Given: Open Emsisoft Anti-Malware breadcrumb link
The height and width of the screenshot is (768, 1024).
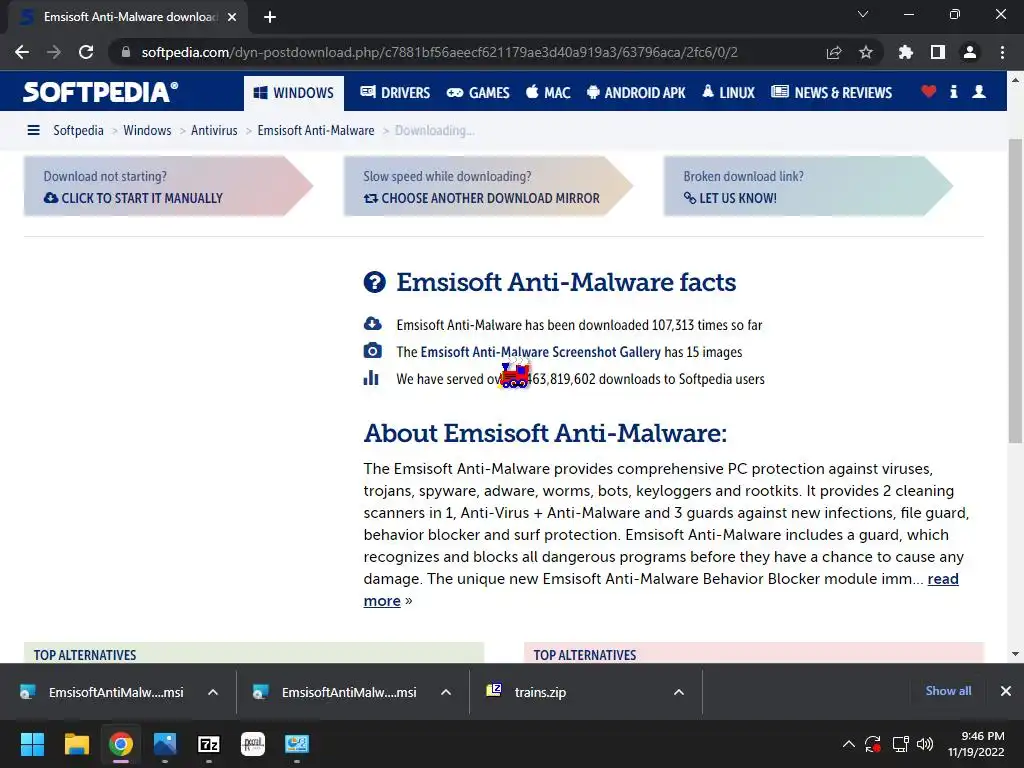Looking at the screenshot, I should 316,131.
